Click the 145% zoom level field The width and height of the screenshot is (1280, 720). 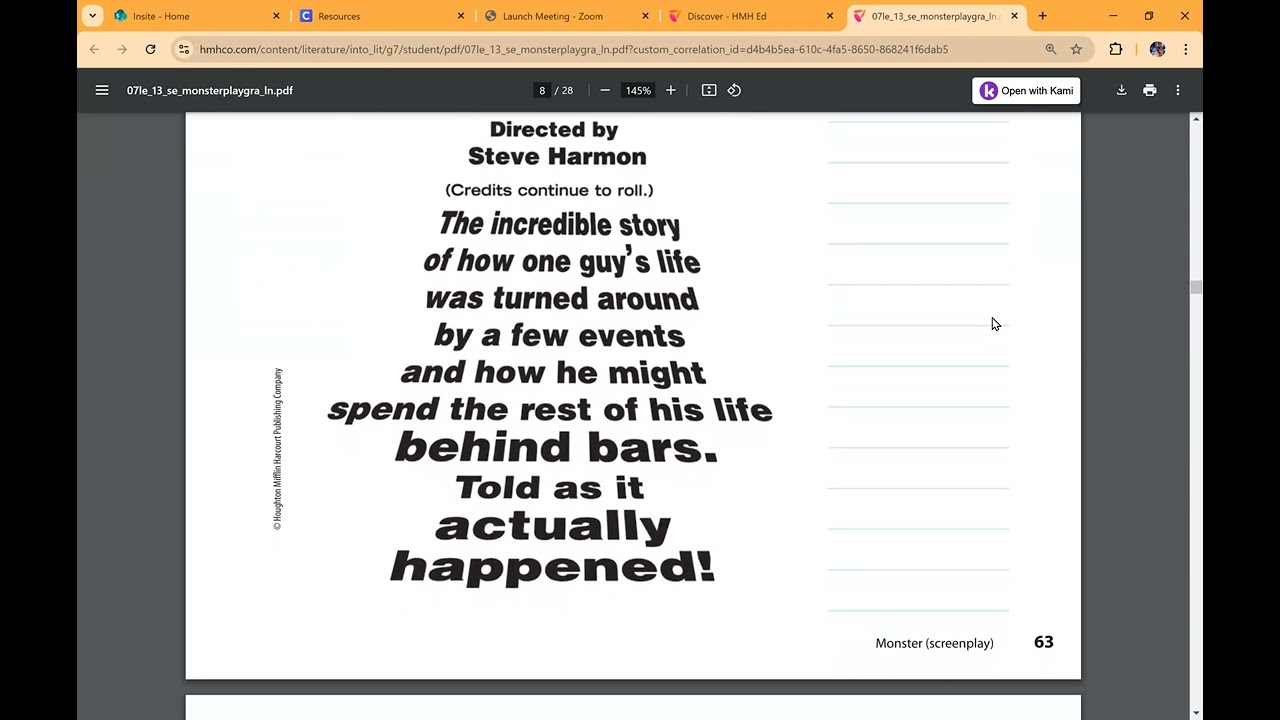[638, 90]
